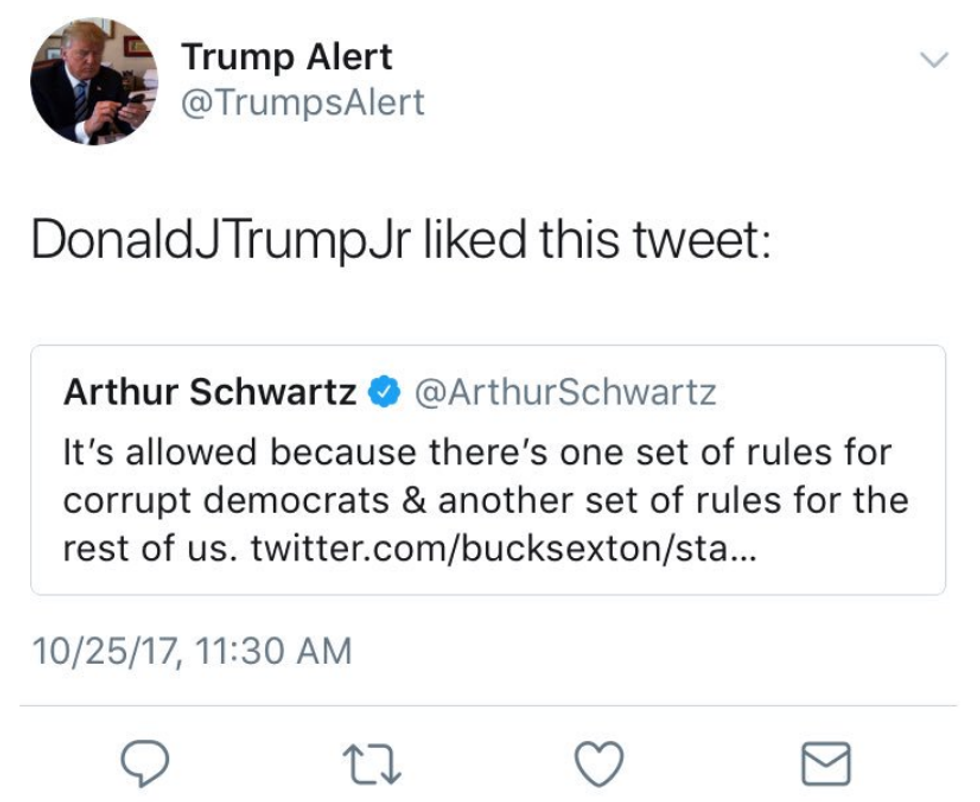Like the tweet with the heart icon
The image size is (980, 802).
pyautogui.click(x=599, y=763)
